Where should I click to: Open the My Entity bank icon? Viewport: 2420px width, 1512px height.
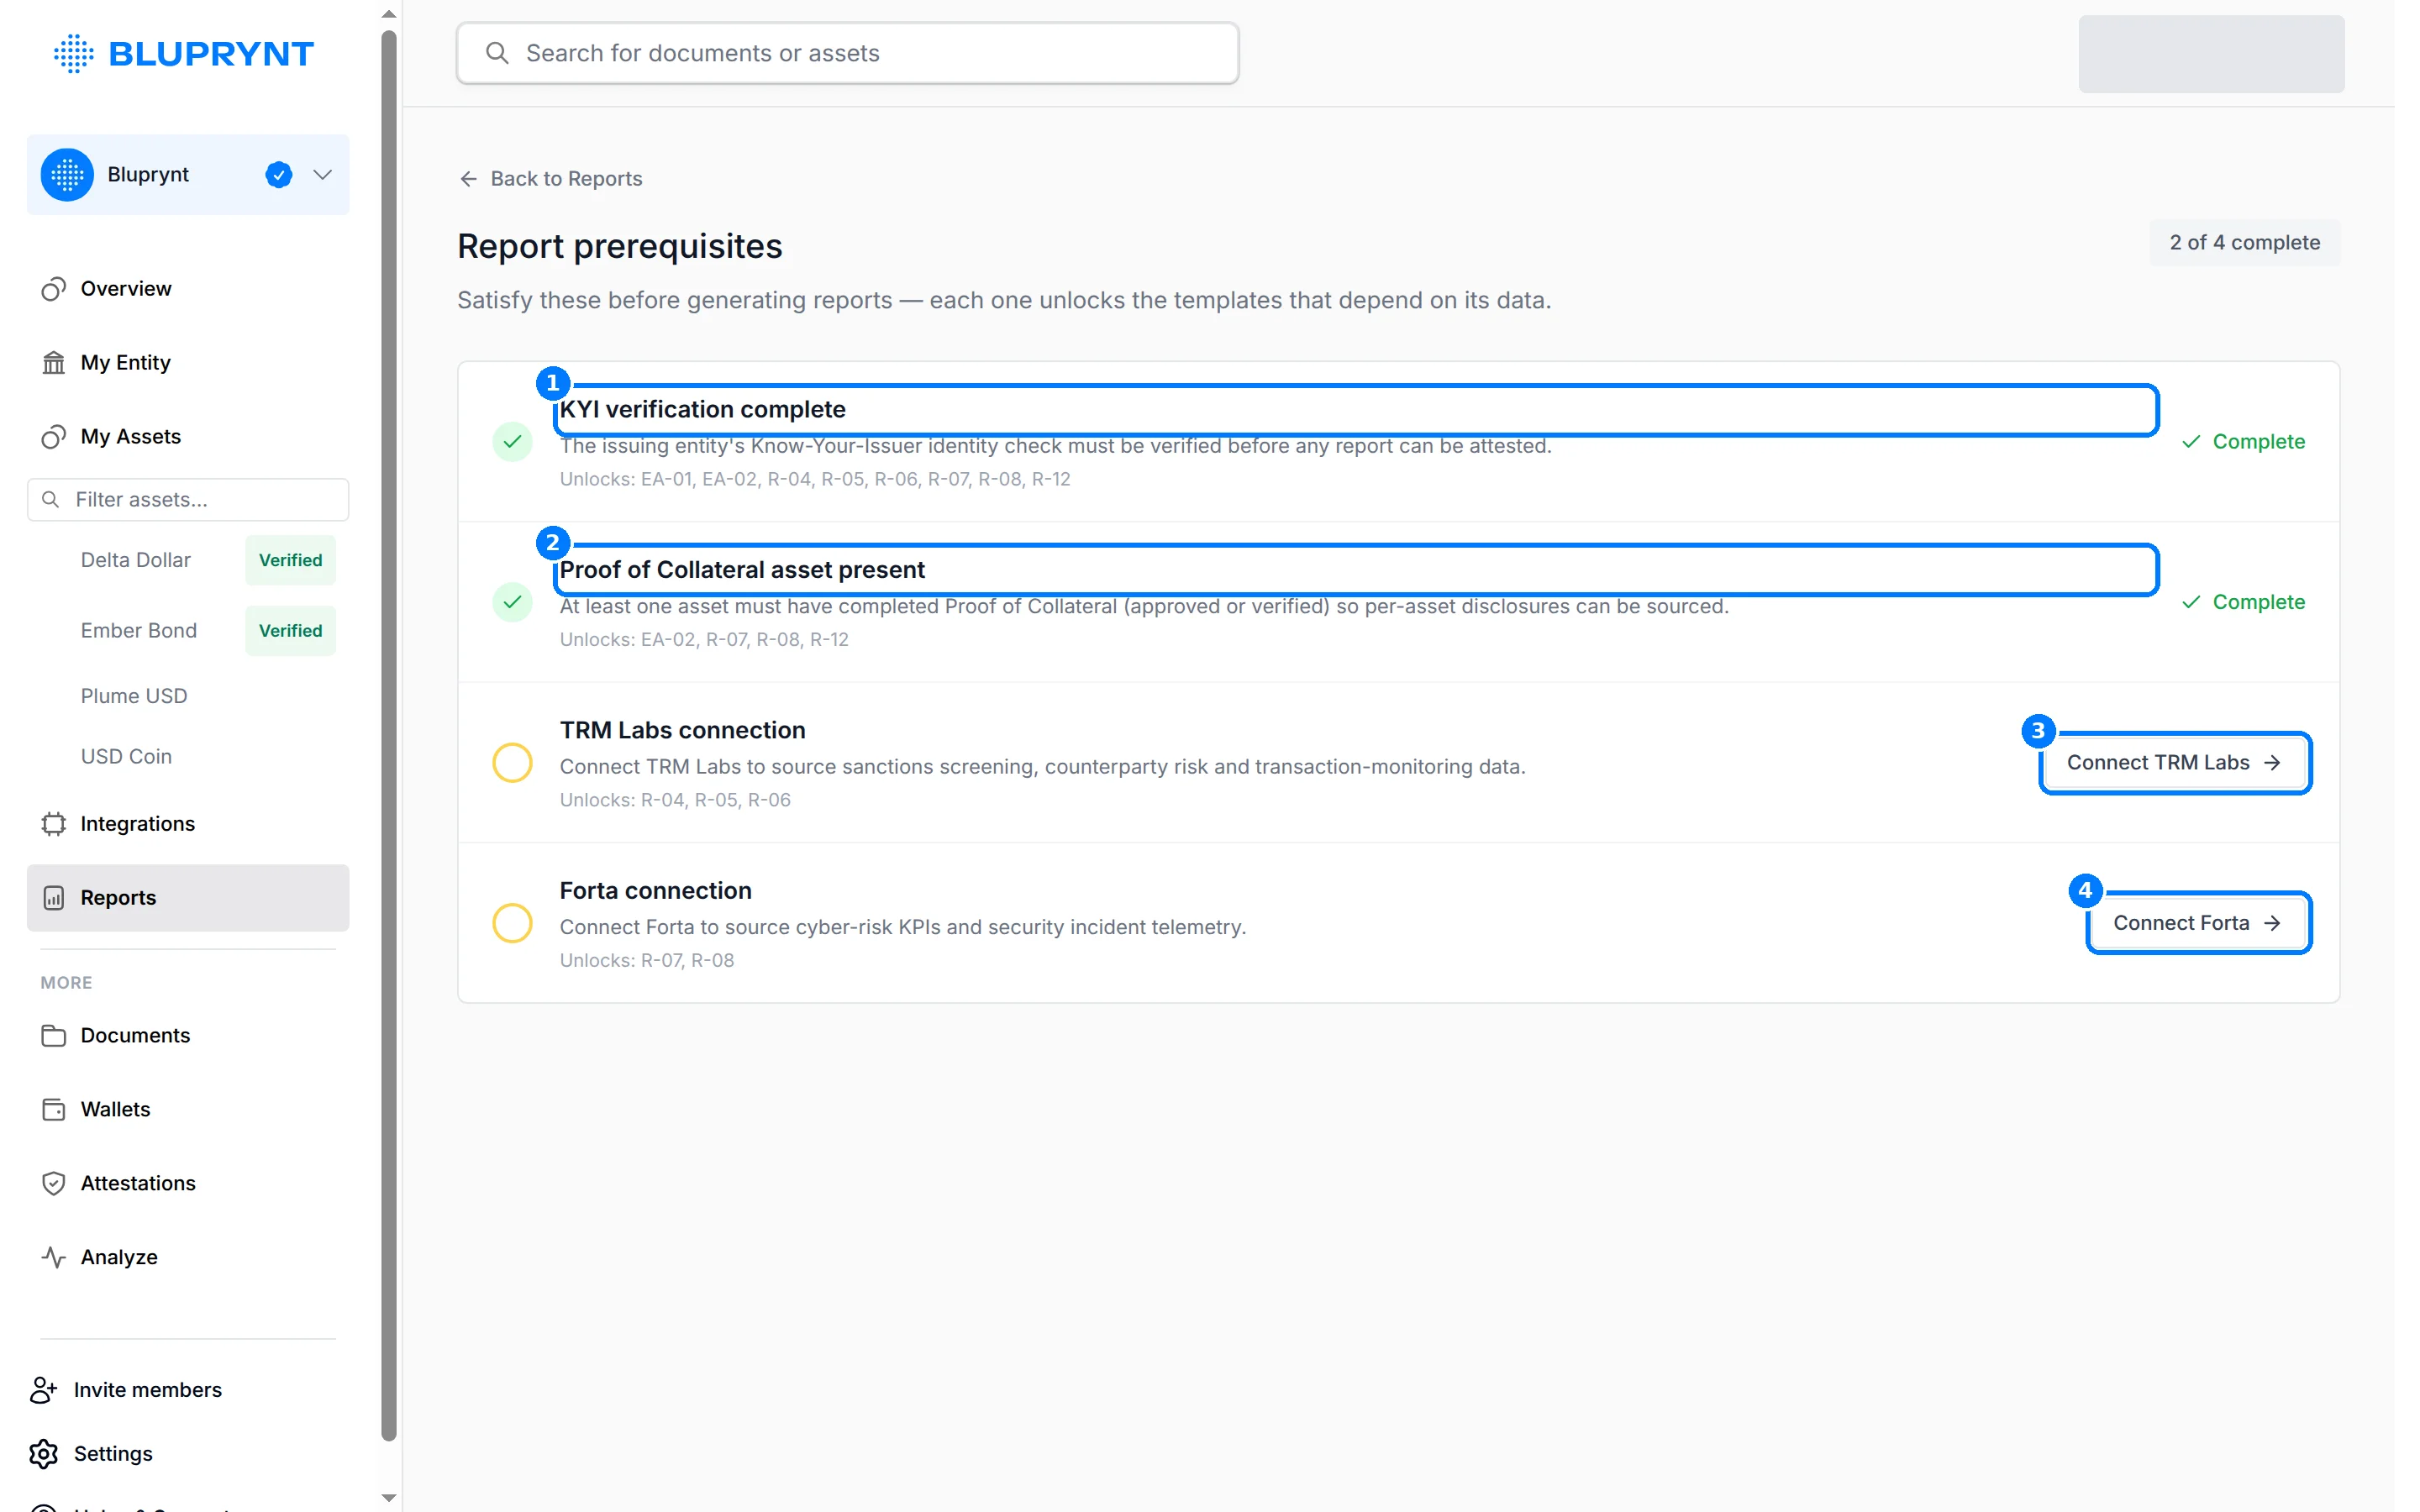pos(53,363)
